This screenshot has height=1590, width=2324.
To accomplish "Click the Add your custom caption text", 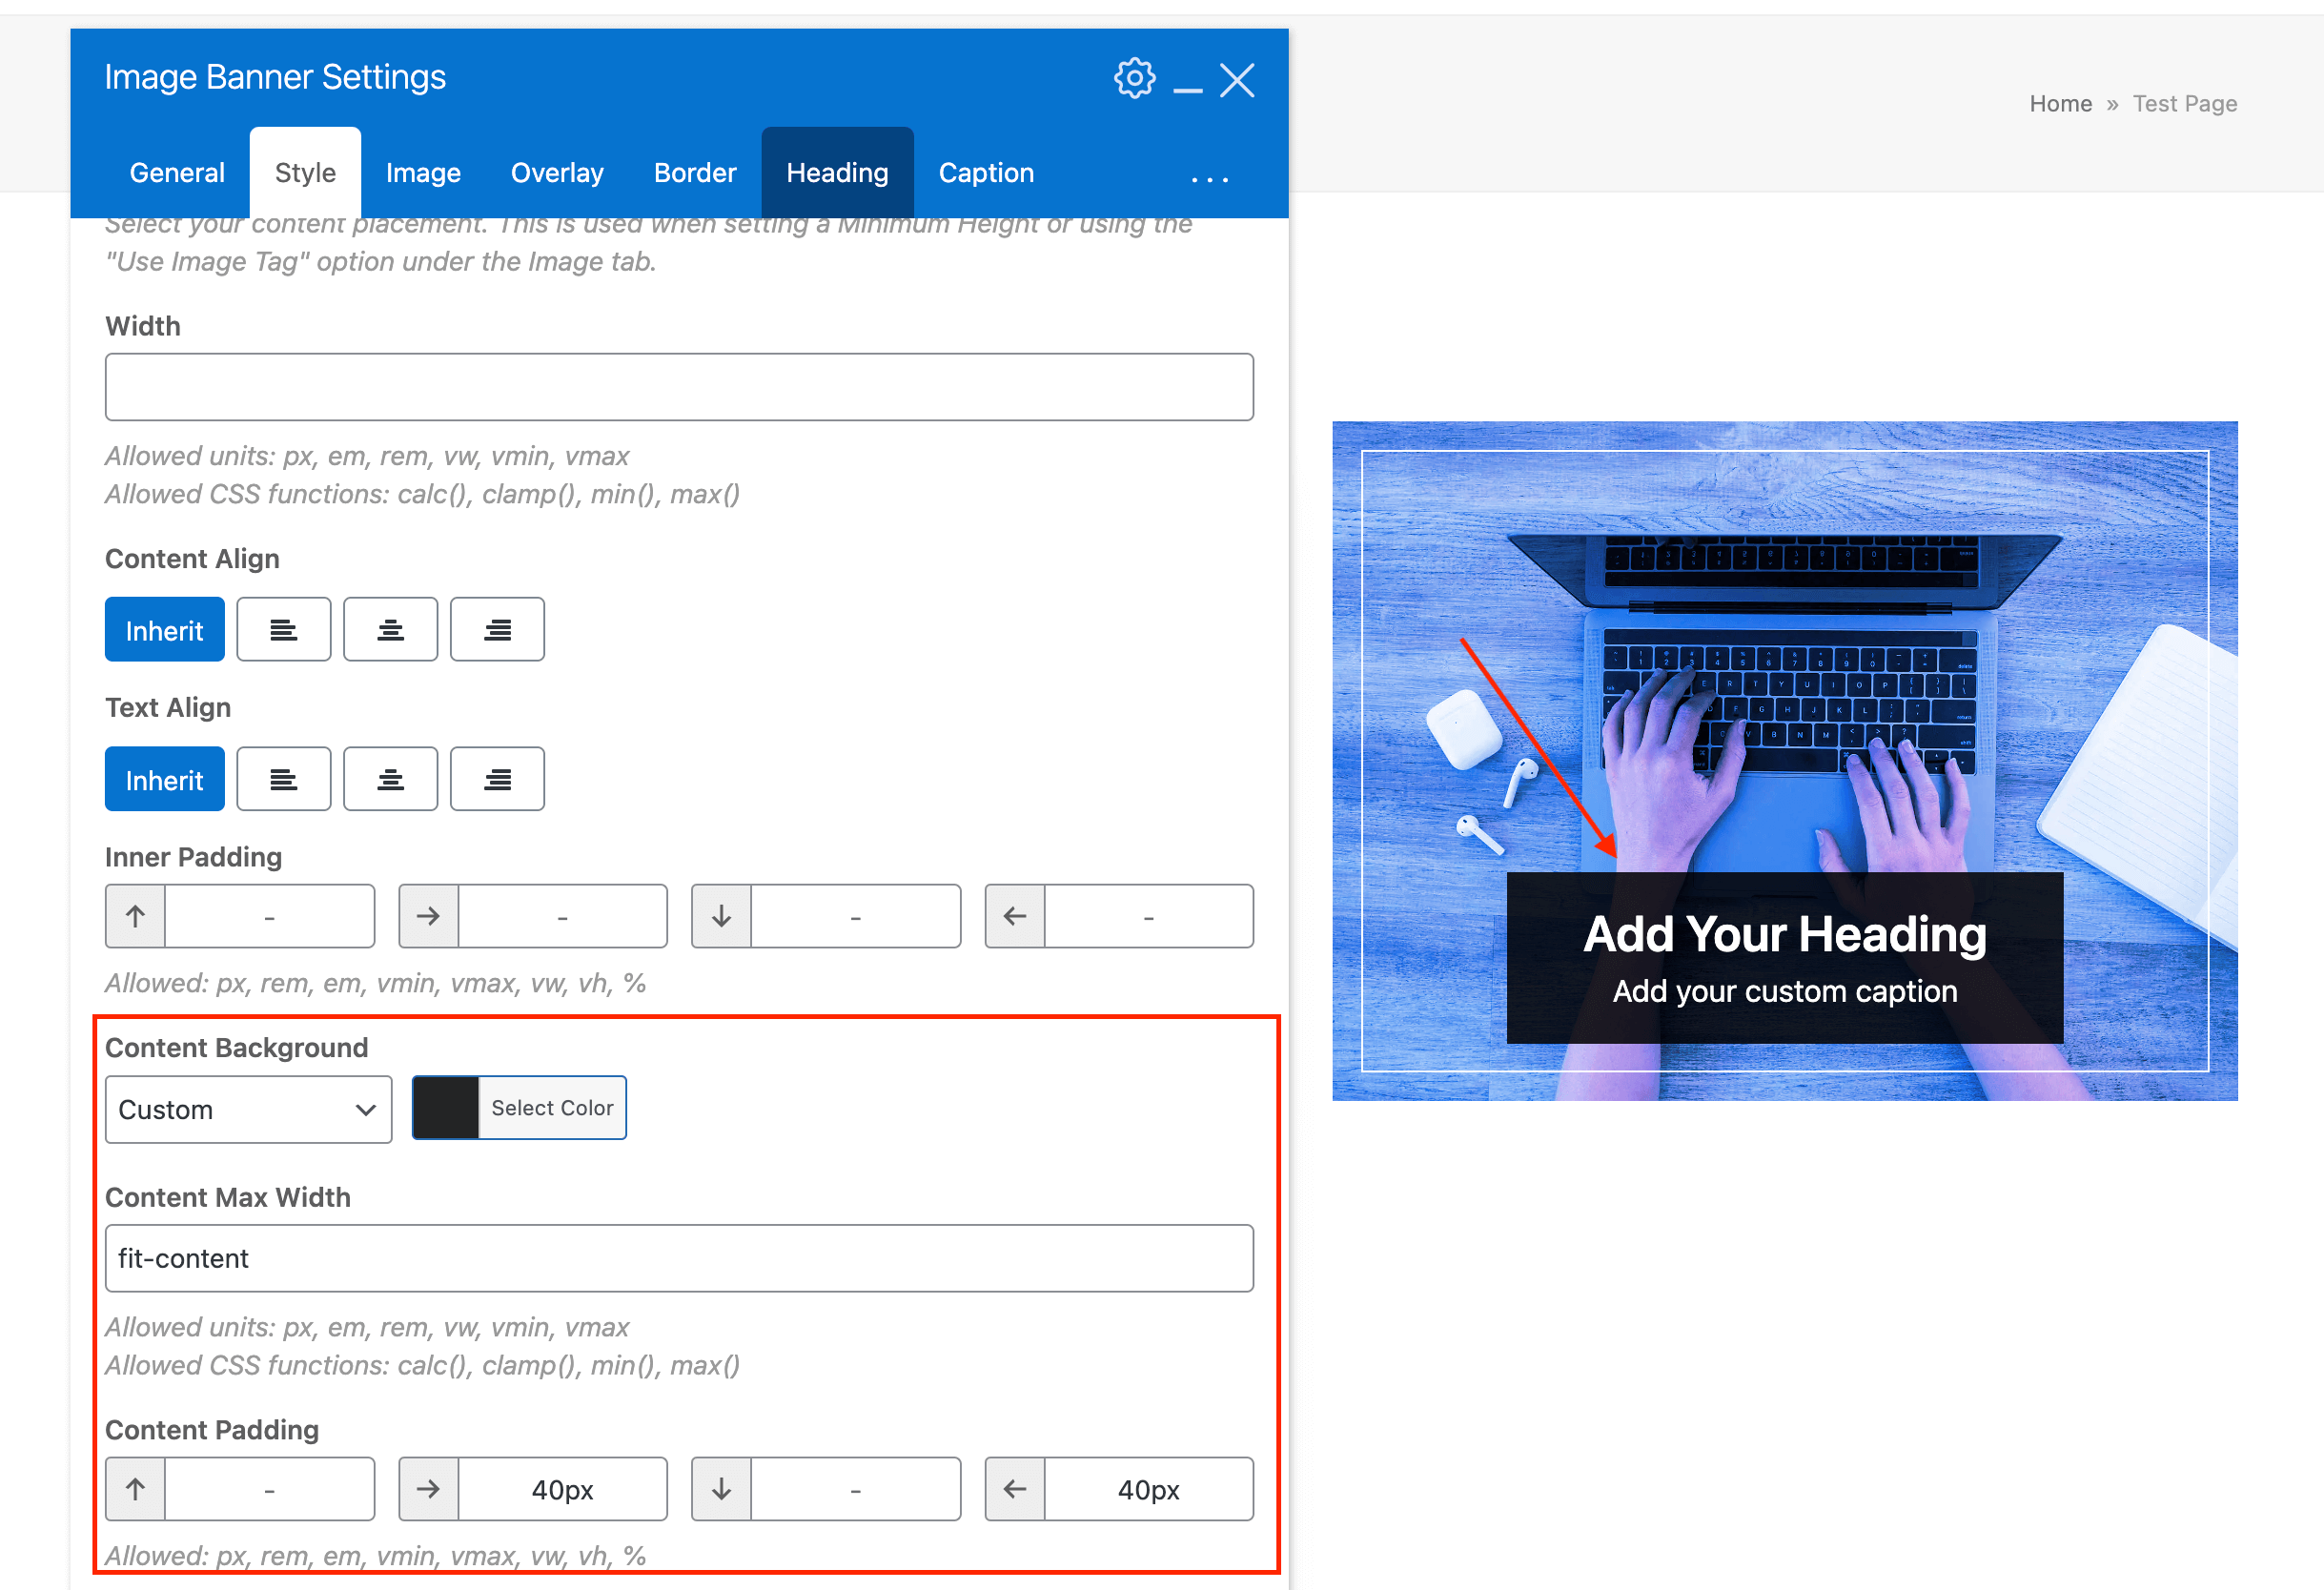I will click(x=1785, y=992).
